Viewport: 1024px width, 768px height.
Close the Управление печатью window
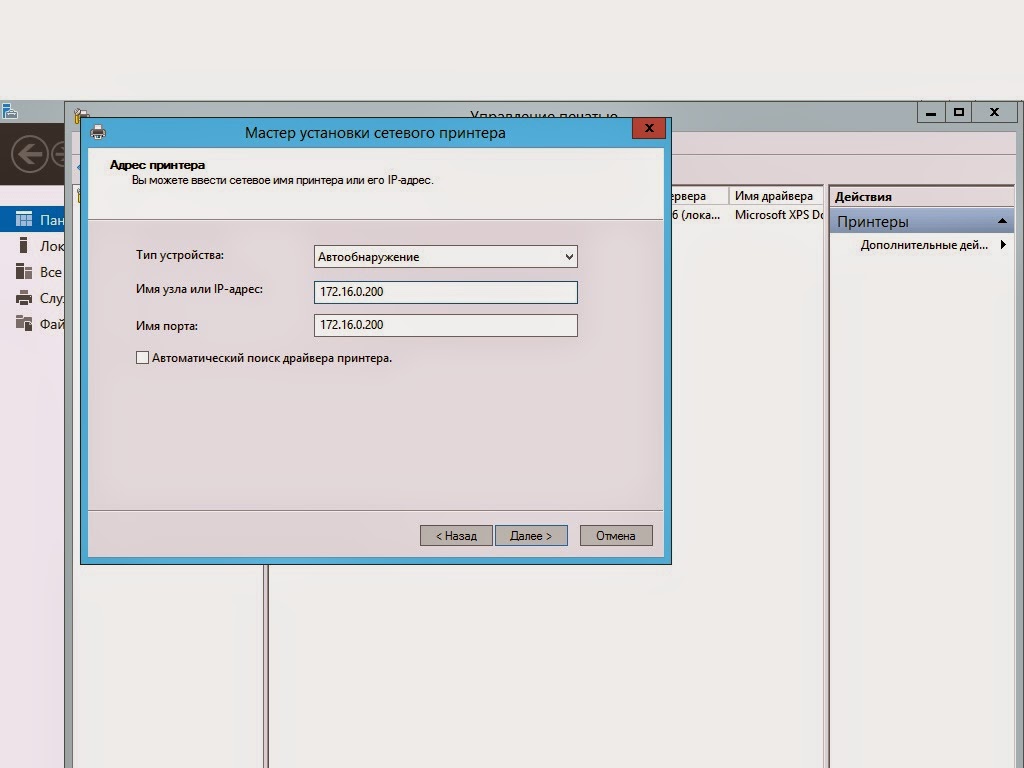coord(994,112)
